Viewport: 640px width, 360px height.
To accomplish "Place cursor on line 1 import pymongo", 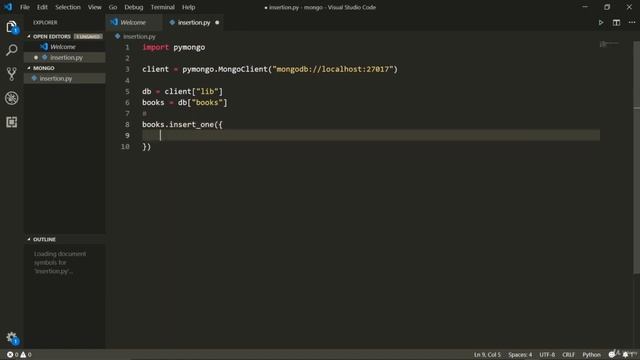I will coord(173,47).
